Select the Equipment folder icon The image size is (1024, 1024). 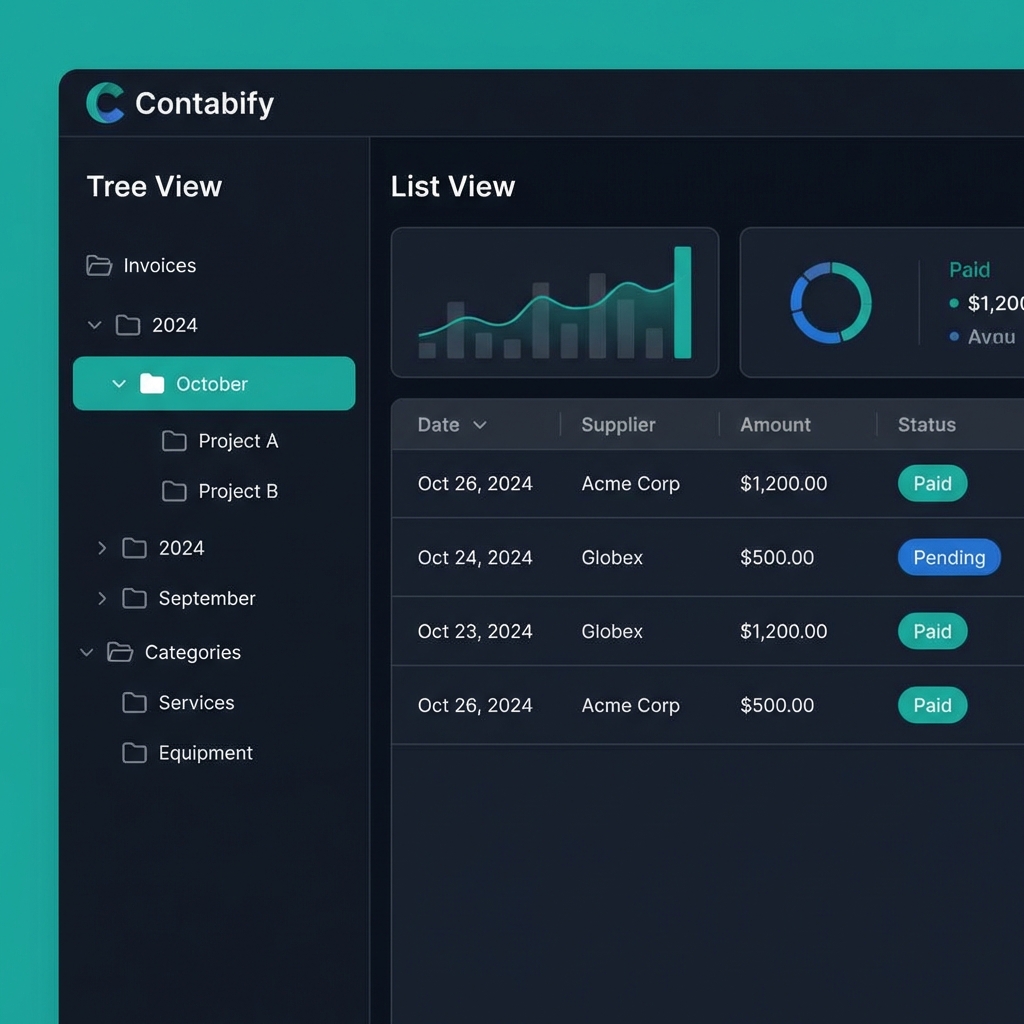134,752
